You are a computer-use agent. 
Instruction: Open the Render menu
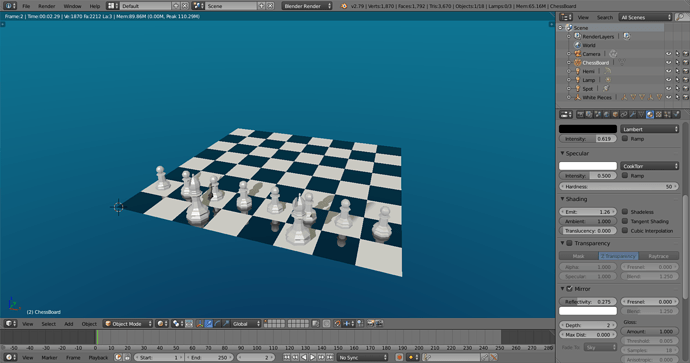tap(47, 6)
